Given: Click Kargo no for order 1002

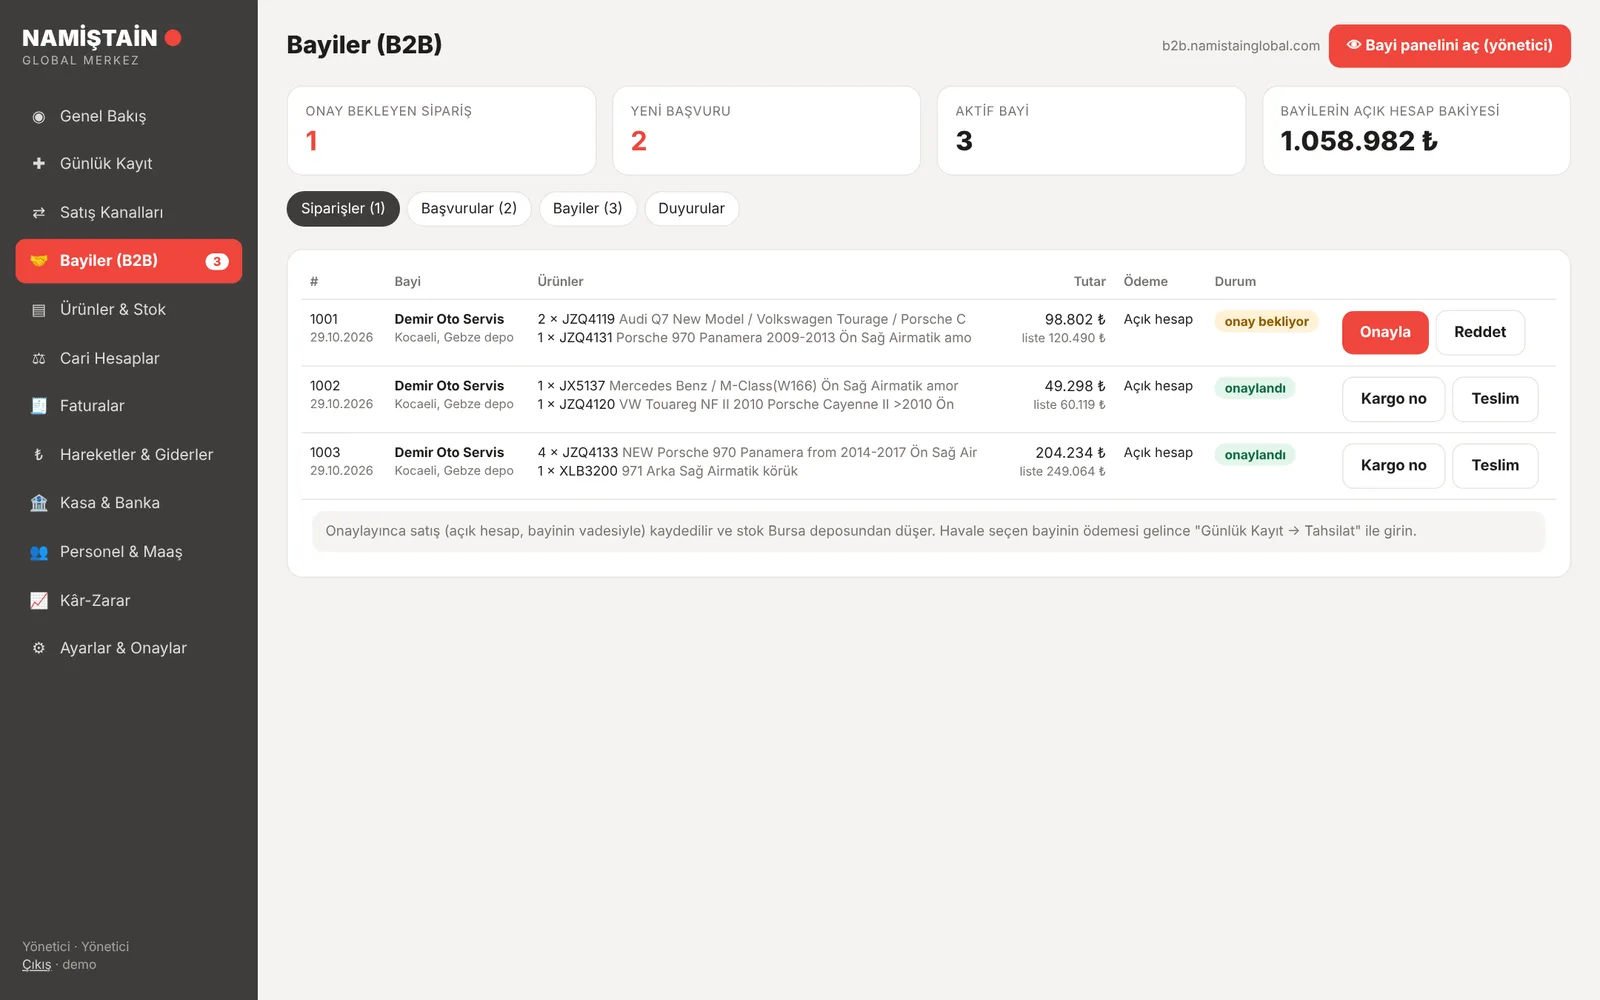Looking at the screenshot, I should point(1393,399).
